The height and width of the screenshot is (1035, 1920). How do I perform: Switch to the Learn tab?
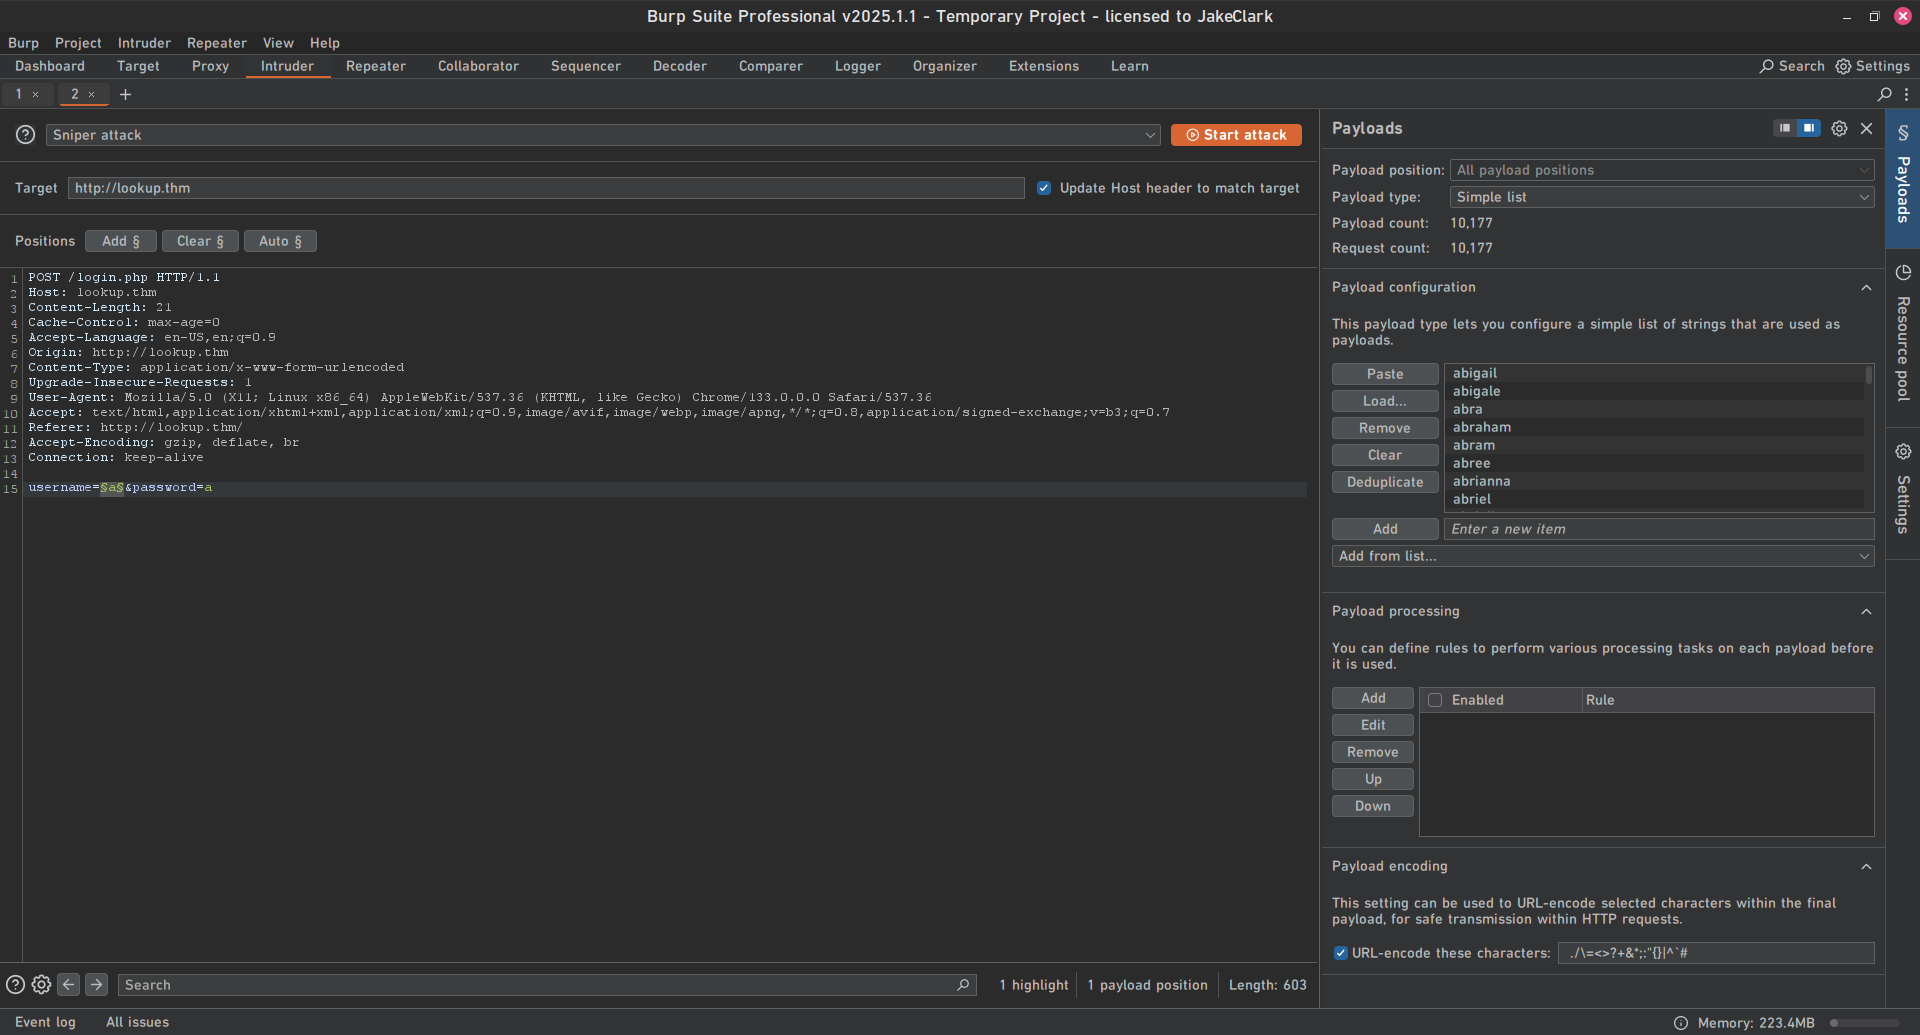coord(1130,66)
